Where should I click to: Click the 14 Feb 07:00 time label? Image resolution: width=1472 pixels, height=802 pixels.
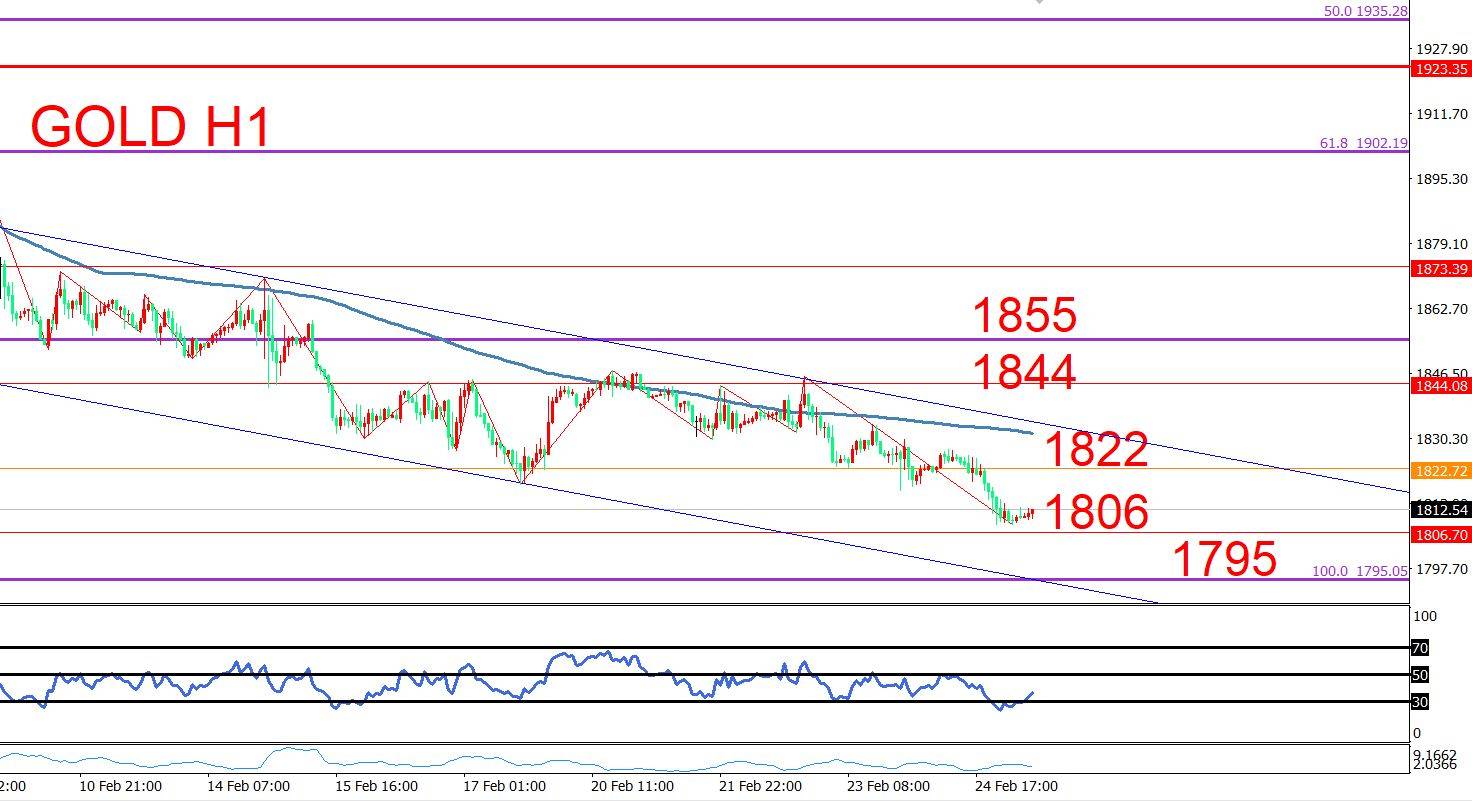tap(248, 786)
